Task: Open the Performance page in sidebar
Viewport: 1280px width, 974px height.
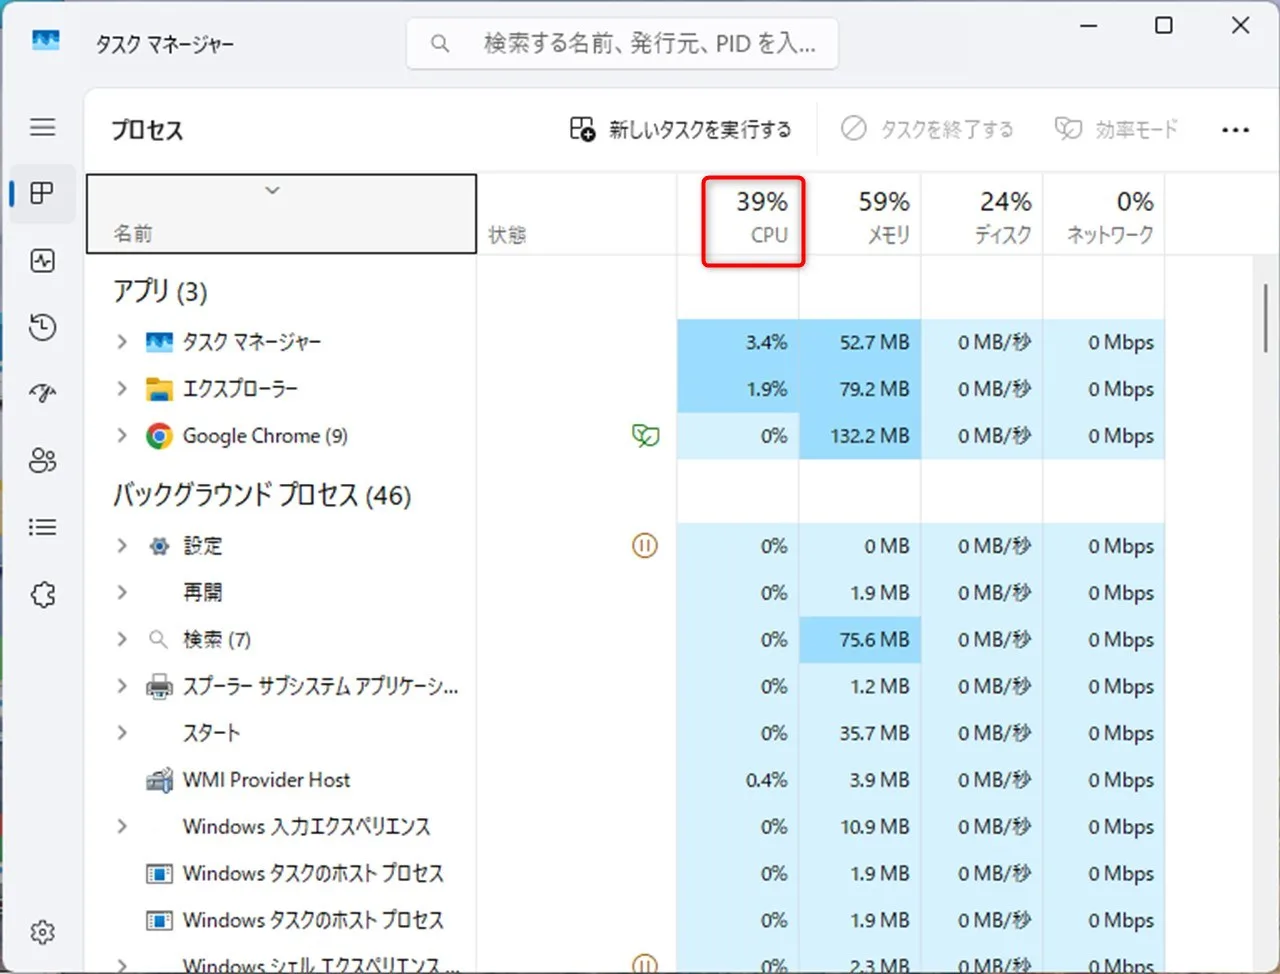Action: pos(42,261)
